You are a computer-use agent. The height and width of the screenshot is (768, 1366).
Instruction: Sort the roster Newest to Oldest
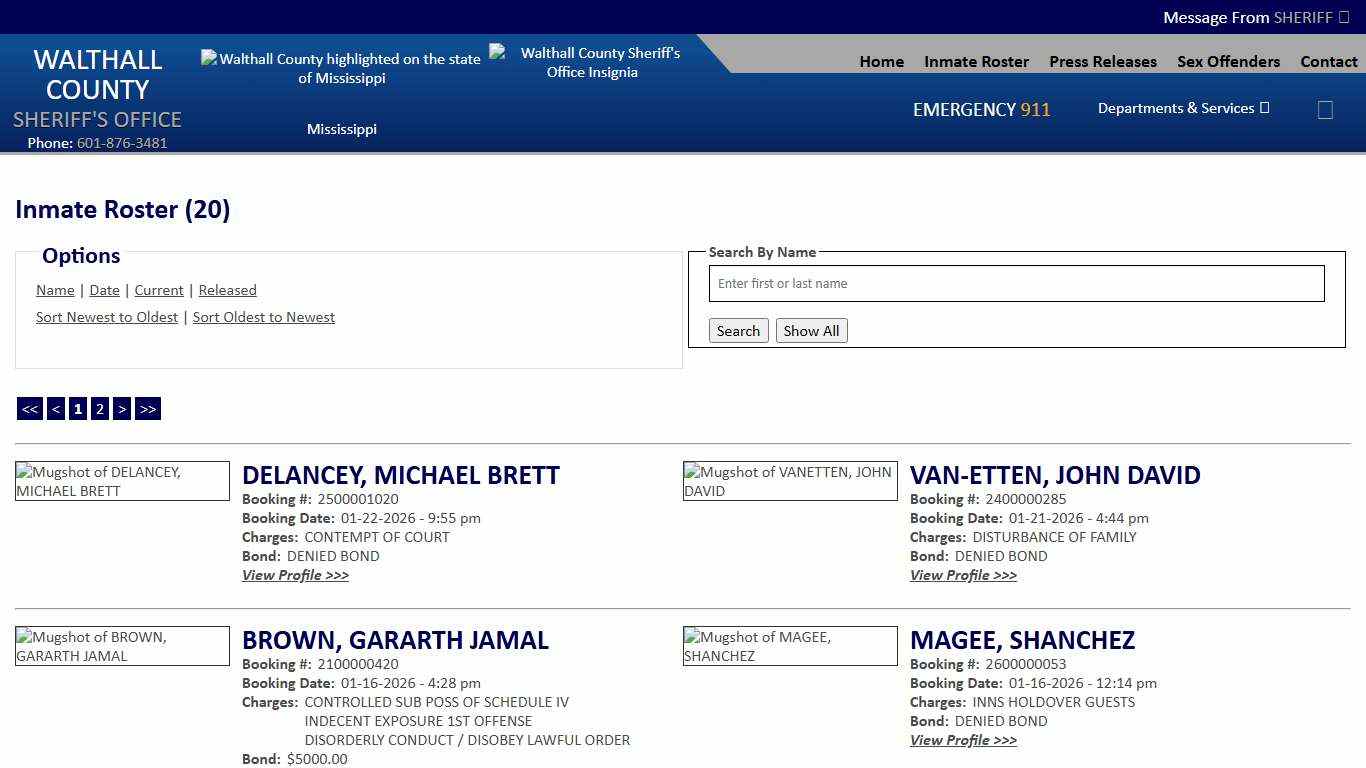(107, 317)
